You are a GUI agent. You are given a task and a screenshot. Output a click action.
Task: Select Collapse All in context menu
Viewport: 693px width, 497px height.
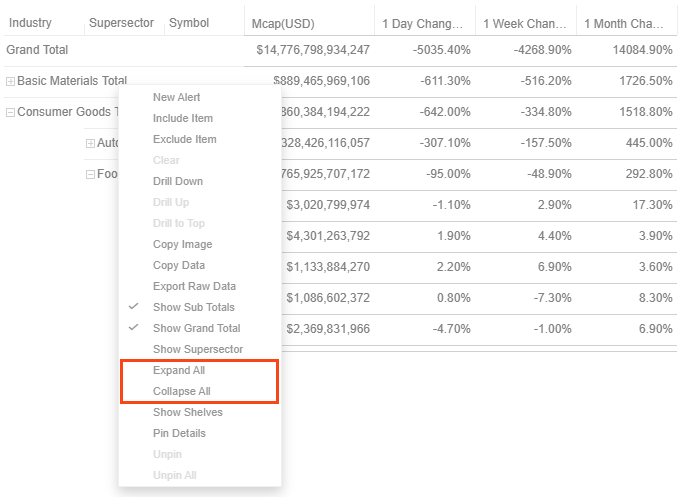click(x=181, y=391)
